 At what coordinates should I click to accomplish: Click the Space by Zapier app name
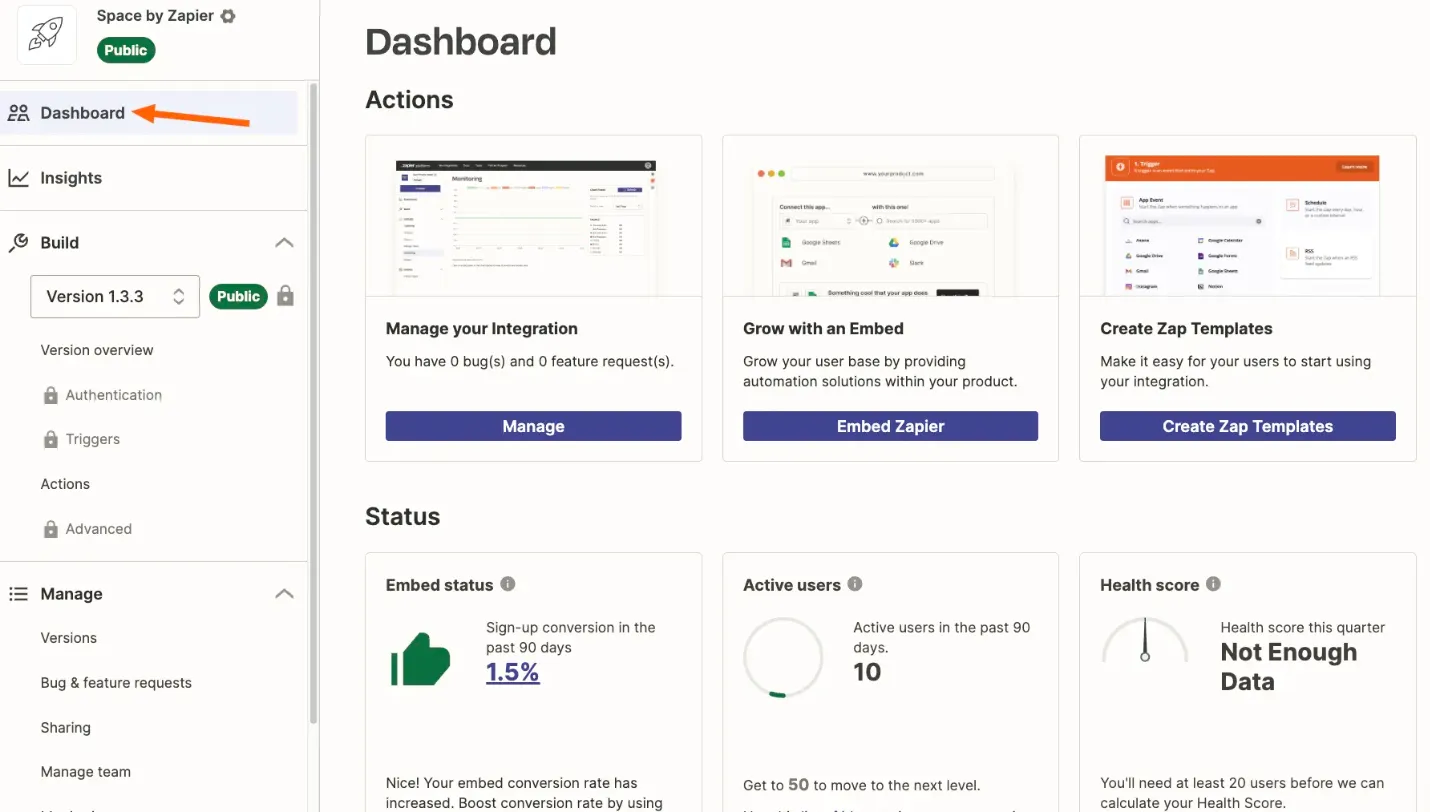point(155,16)
